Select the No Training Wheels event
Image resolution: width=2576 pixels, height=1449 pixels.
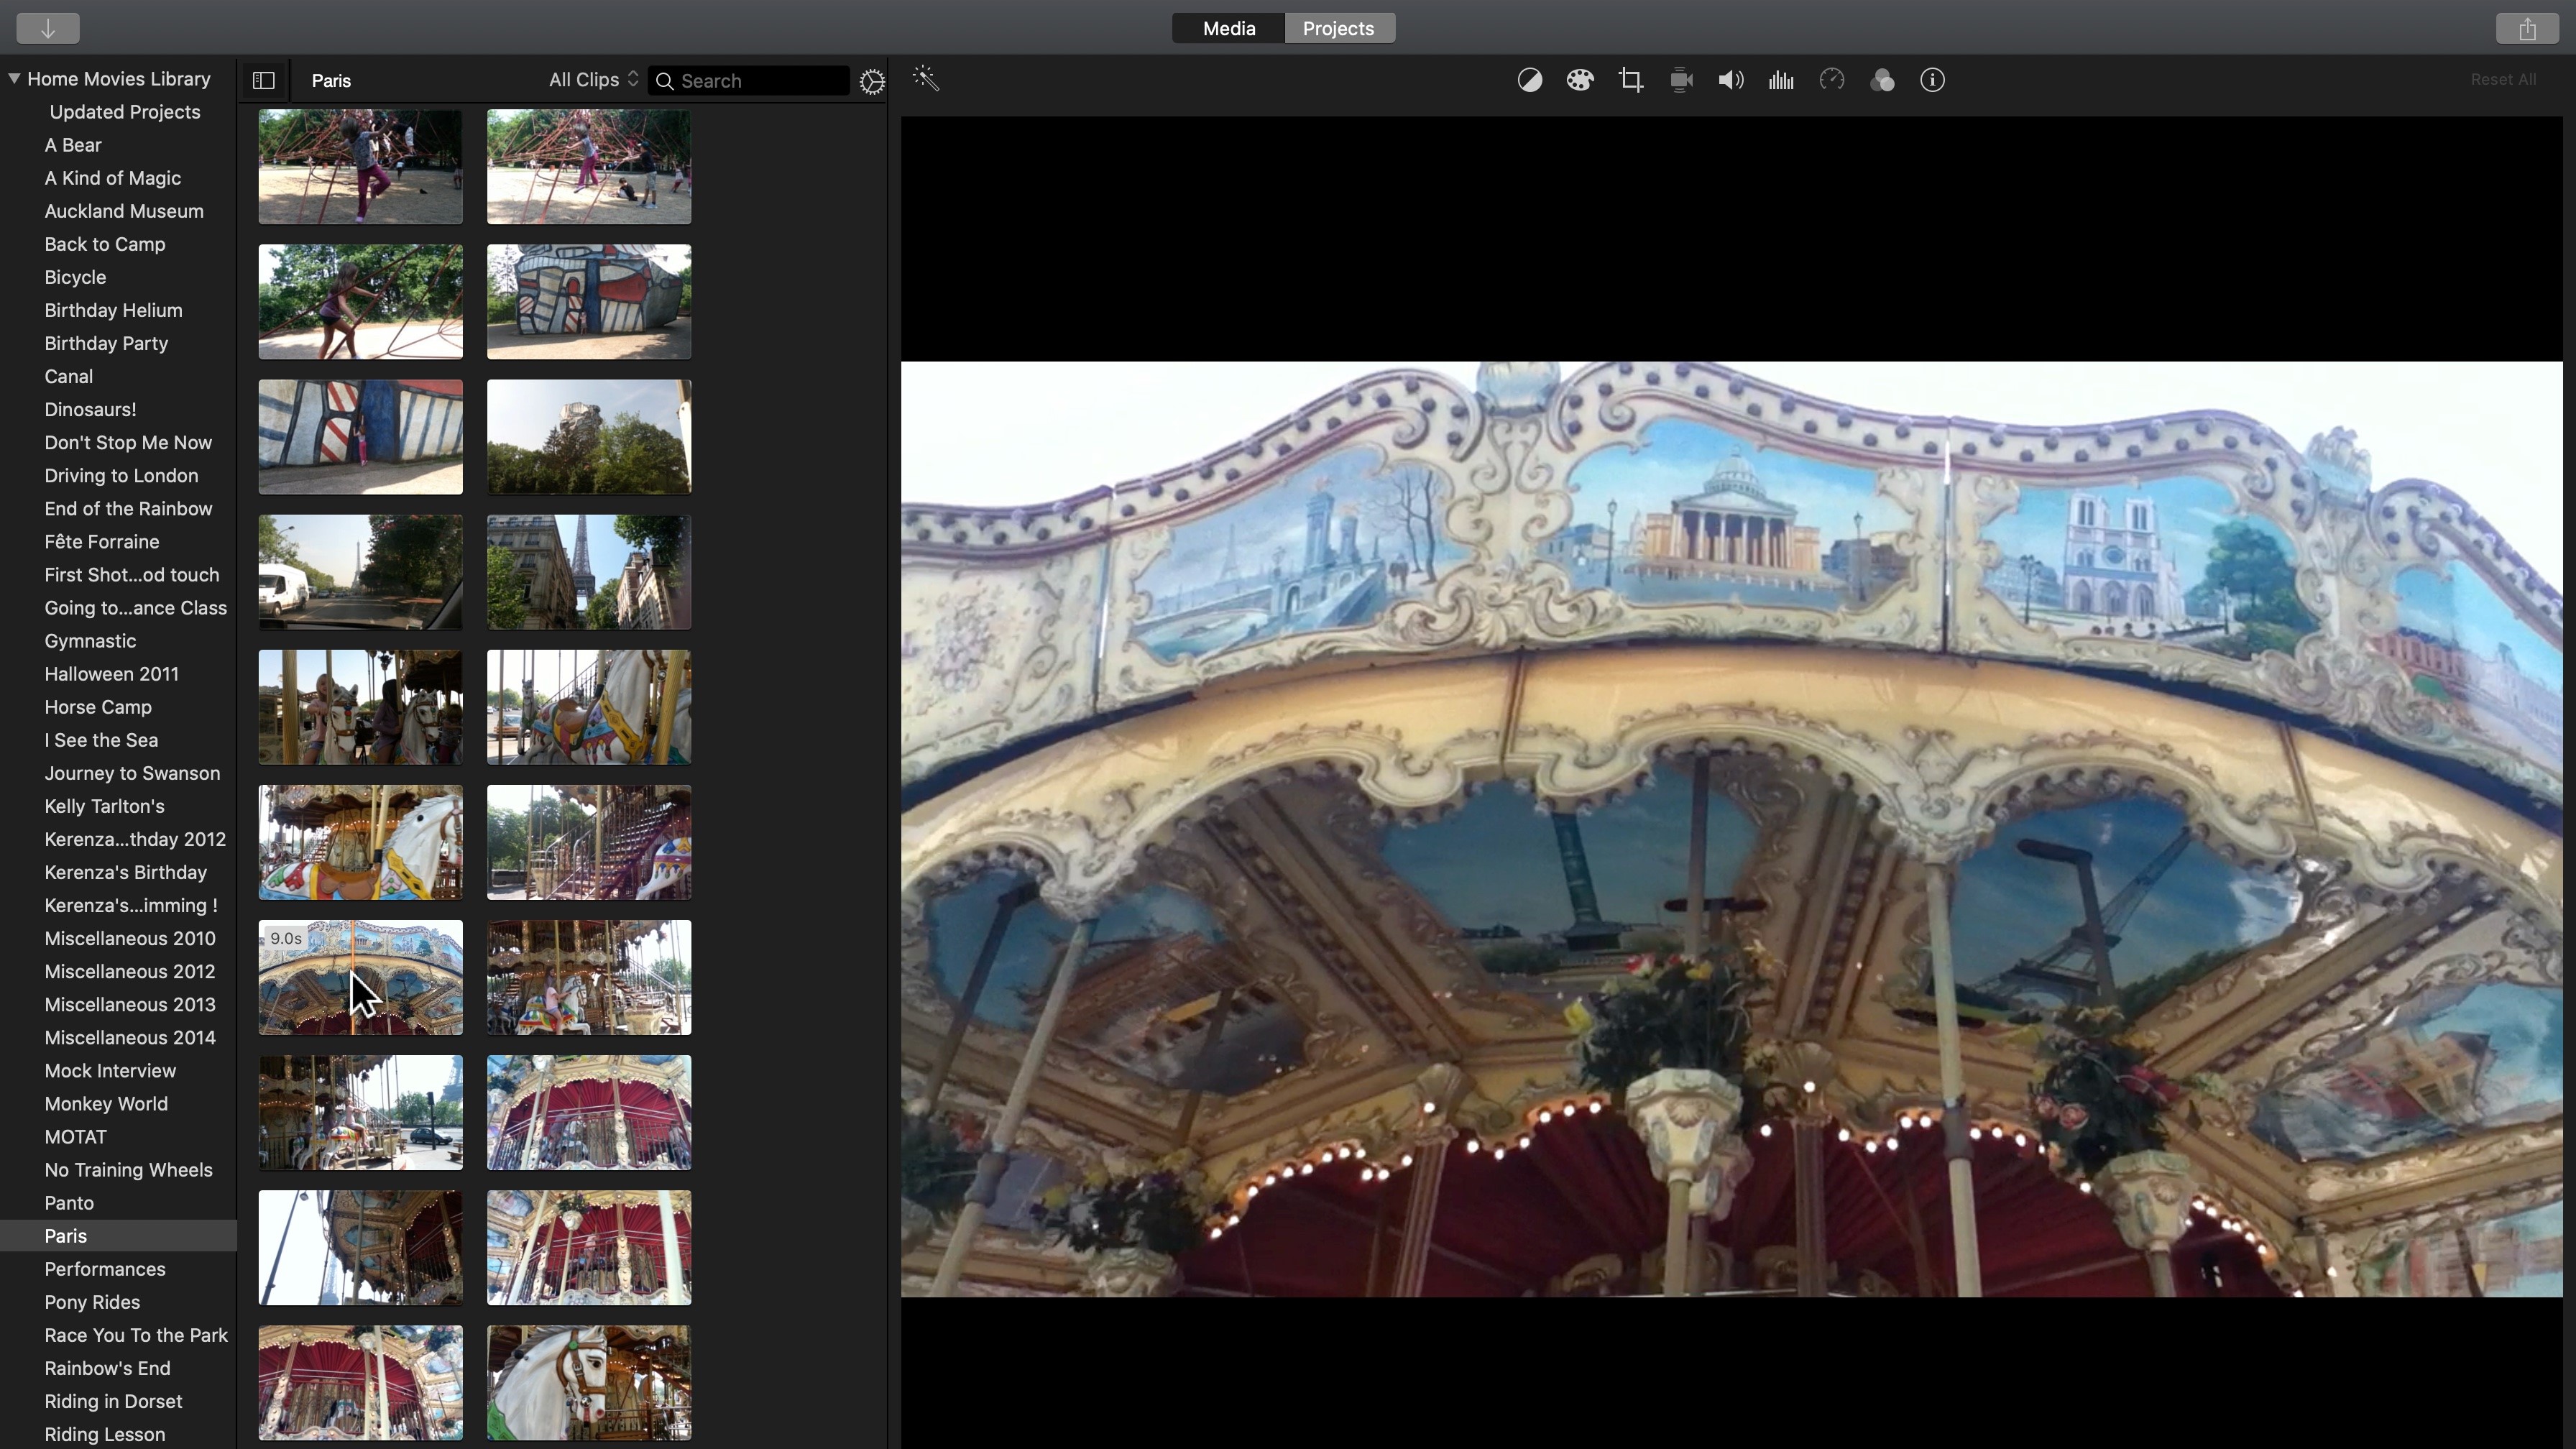click(128, 1170)
